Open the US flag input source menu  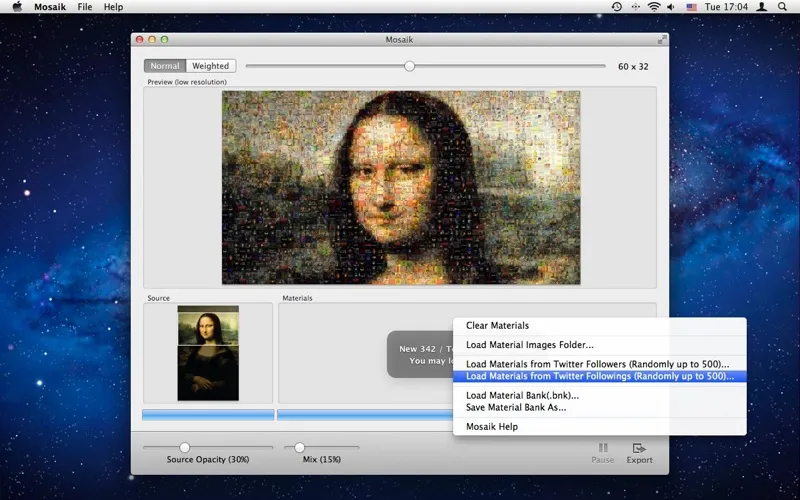(691, 7)
